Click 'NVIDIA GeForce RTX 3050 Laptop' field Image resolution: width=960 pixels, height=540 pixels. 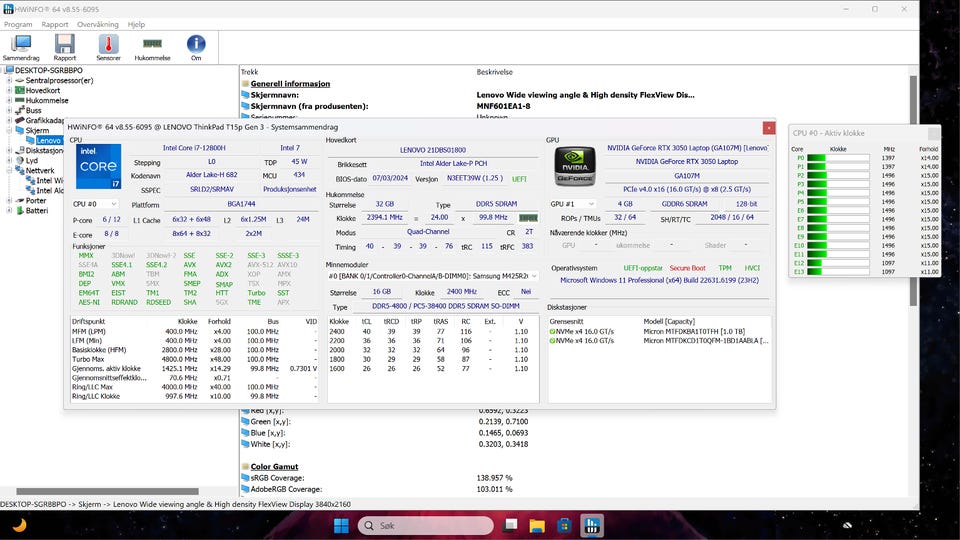coord(686,162)
